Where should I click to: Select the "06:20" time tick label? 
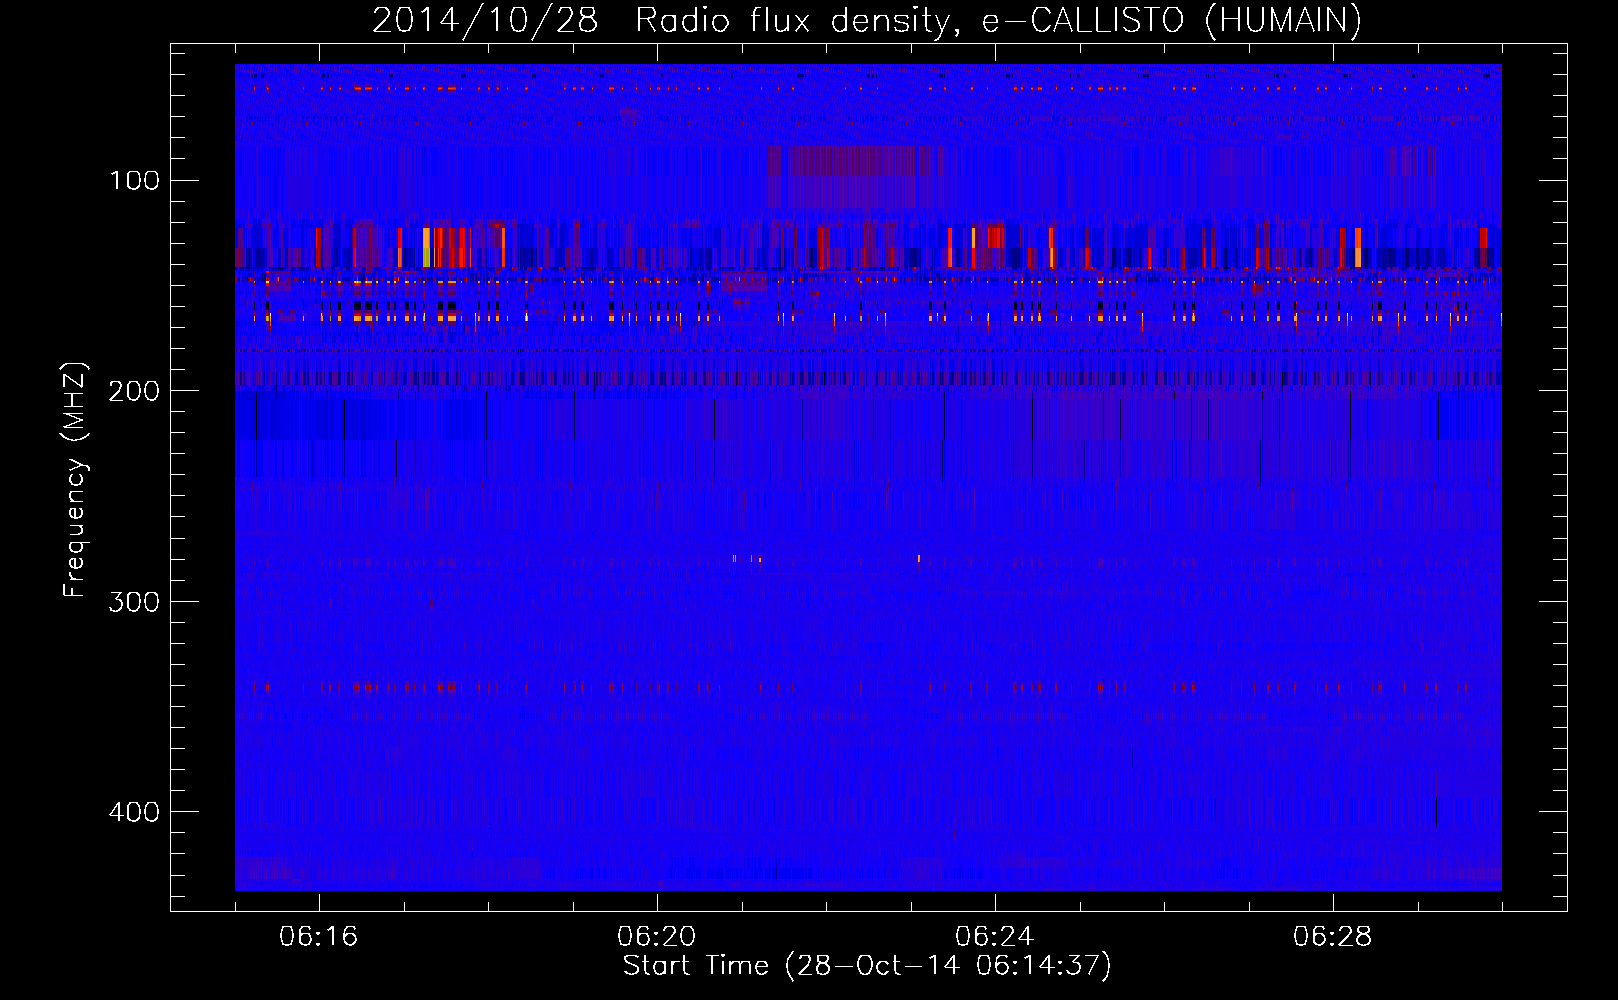click(x=657, y=937)
